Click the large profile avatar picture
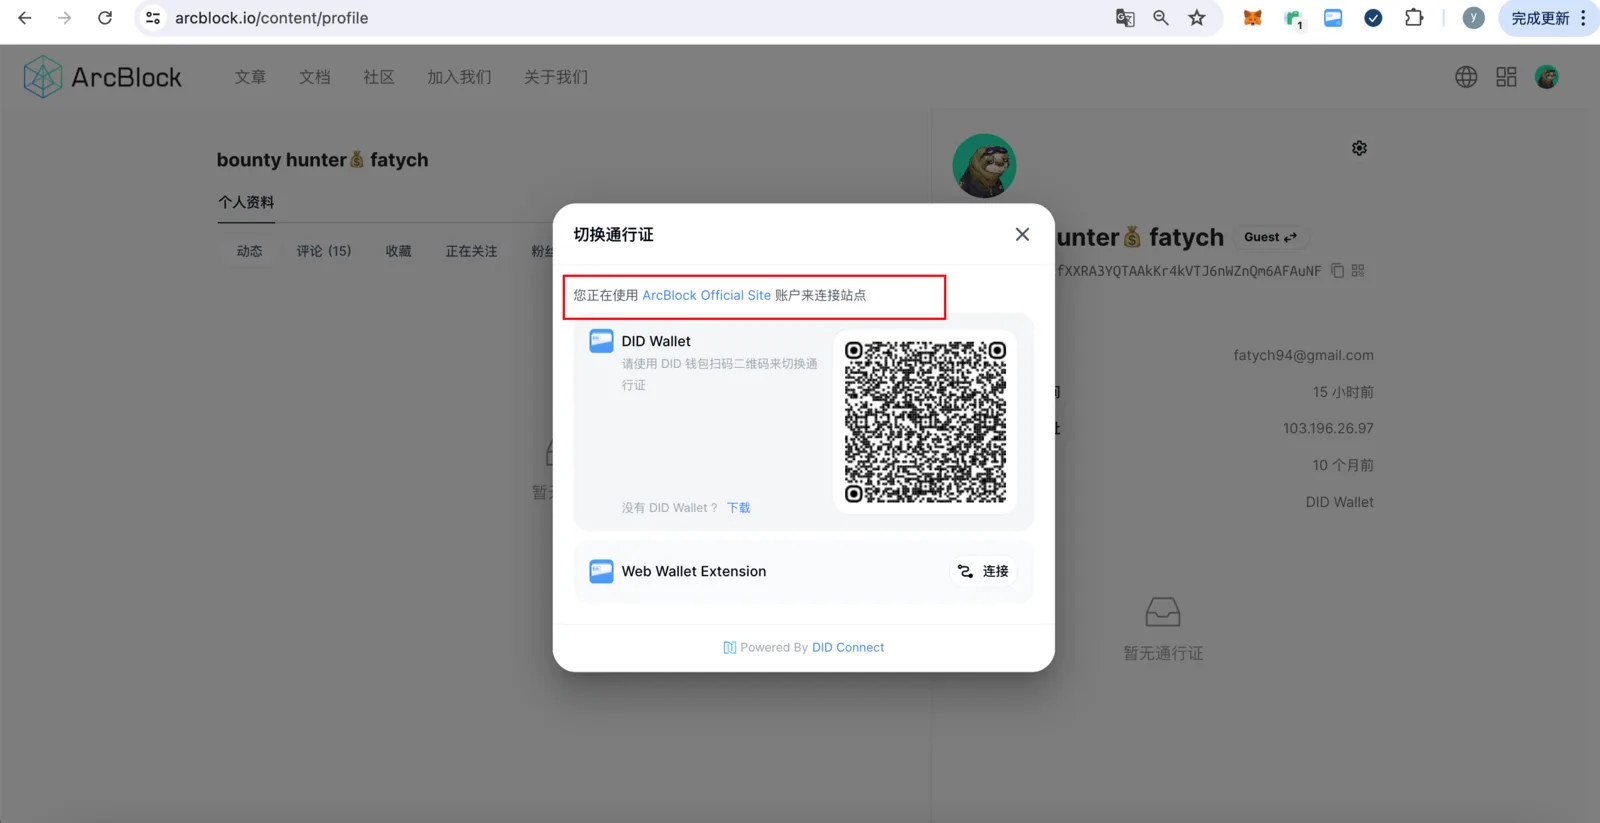 (x=984, y=166)
